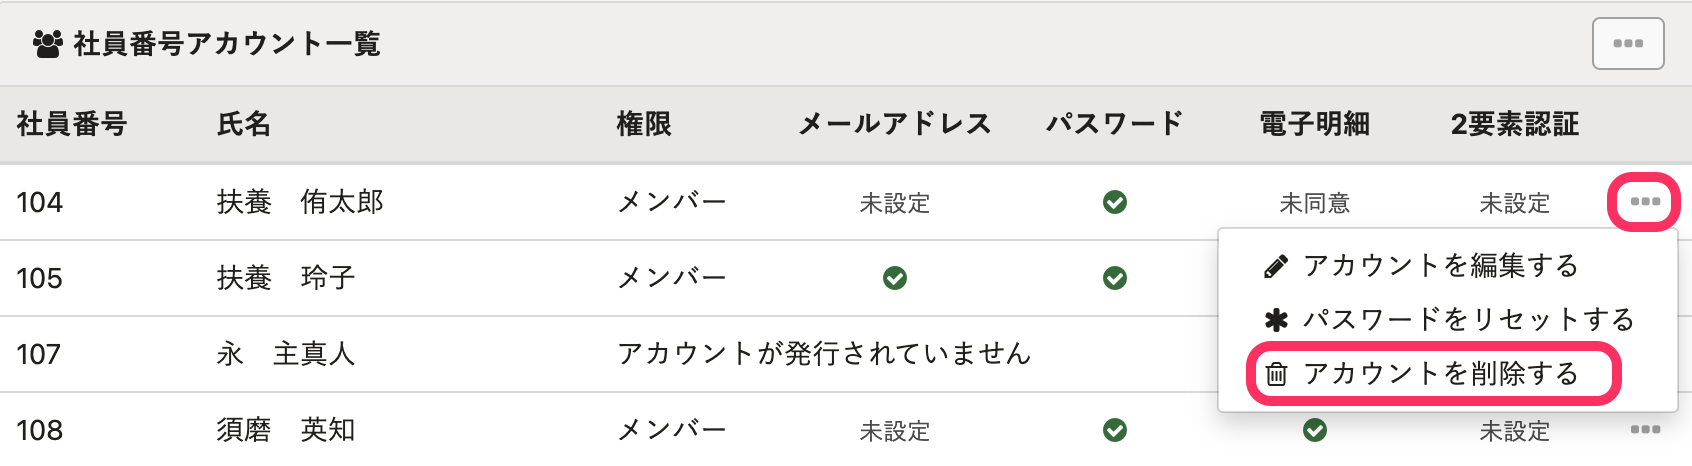Viewport: 1692px width, 466px height.
Task: Open the header three-dot options button
Action: point(1628,44)
